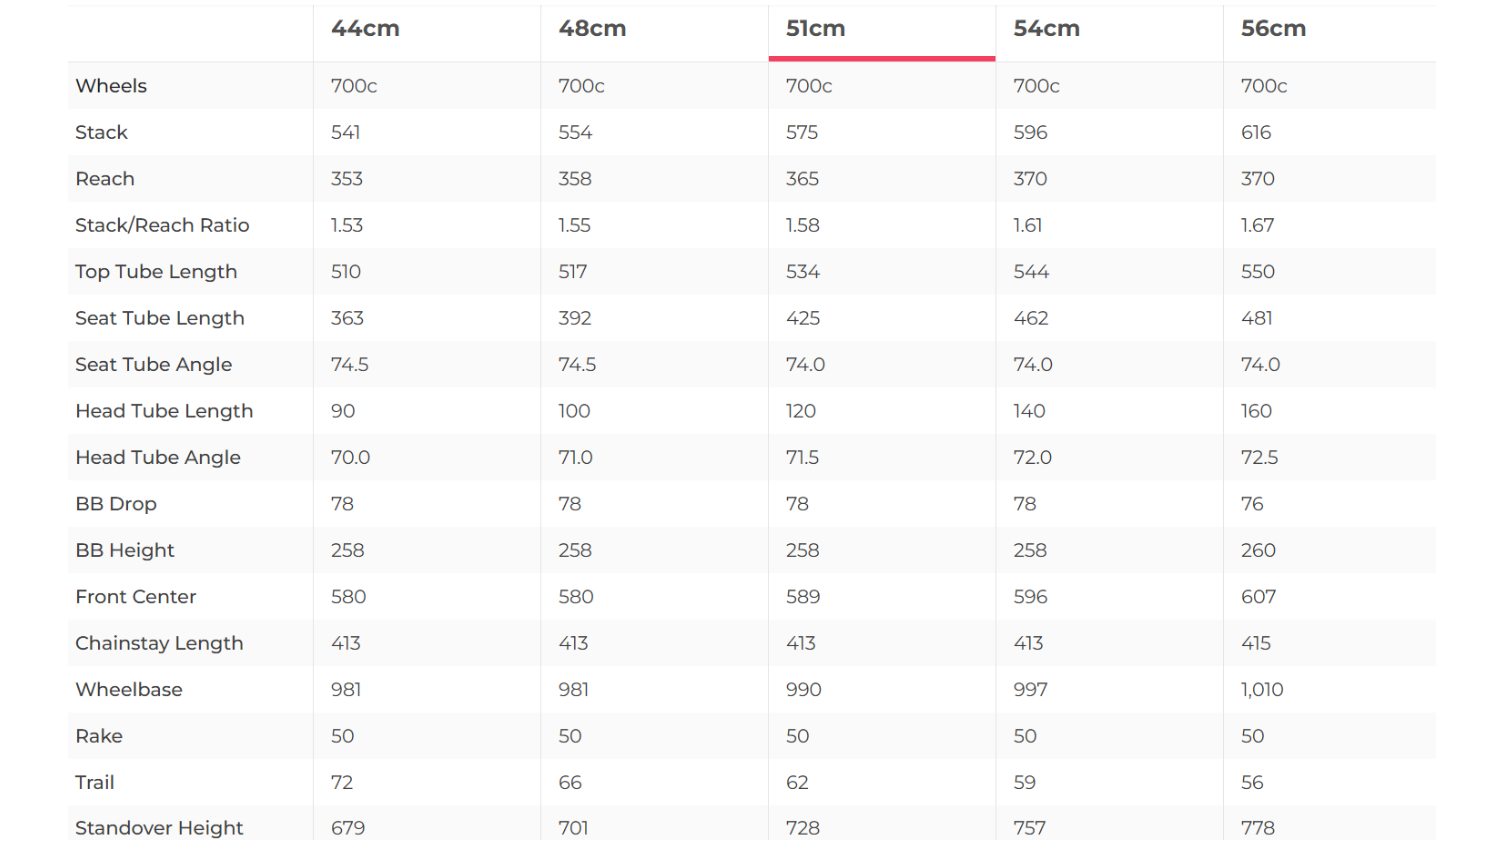Image resolution: width=1503 pixels, height=846 pixels.
Task: Select the Head Tube Length row label
Action: click(x=164, y=411)
